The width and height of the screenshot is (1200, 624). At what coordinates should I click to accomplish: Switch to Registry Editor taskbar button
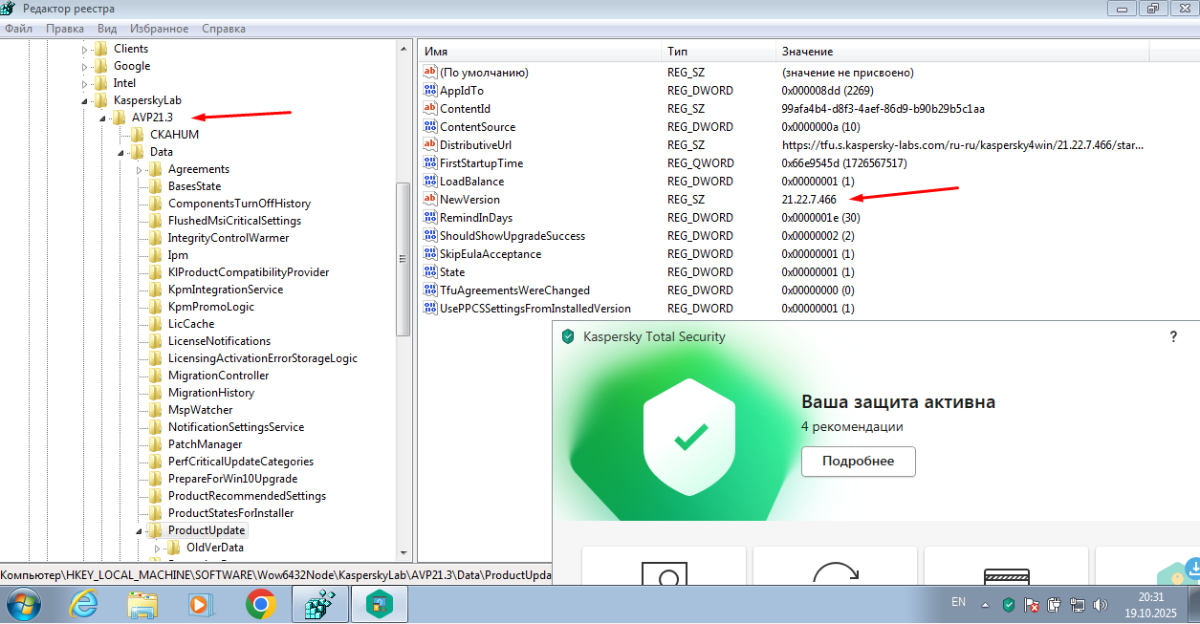[x=320, y=604]
